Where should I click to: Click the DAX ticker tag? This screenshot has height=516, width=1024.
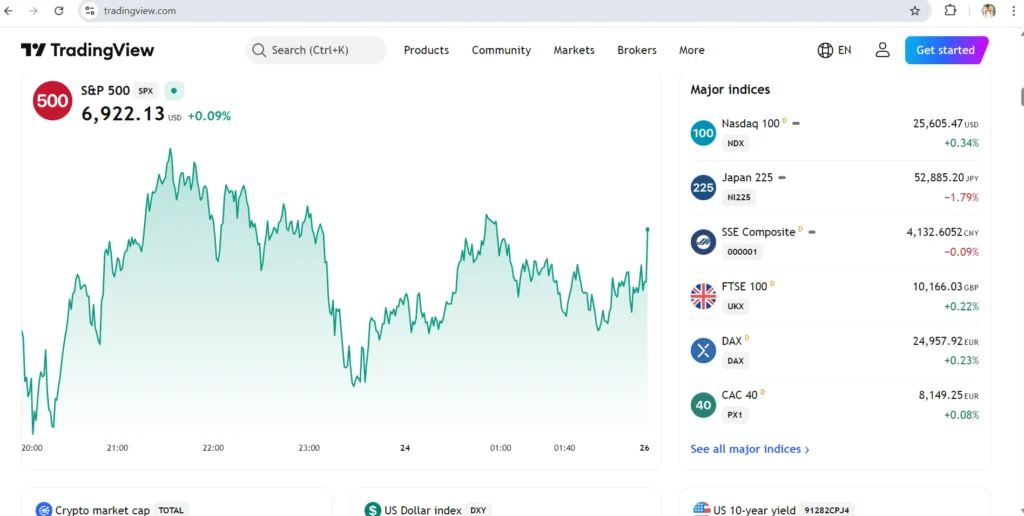735,361
